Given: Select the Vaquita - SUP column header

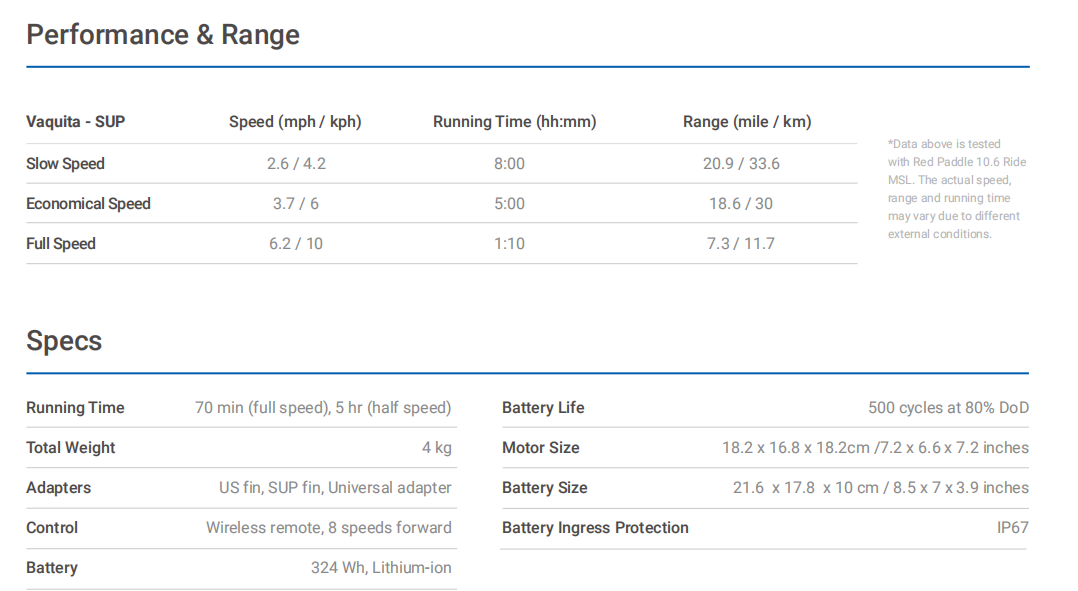Looking at the screenshot, I should coord(76,122).
